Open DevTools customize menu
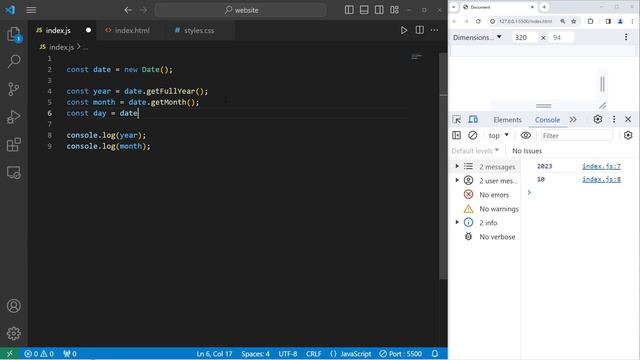This screenshot has height=360, width=640. [x=614, y=119]
